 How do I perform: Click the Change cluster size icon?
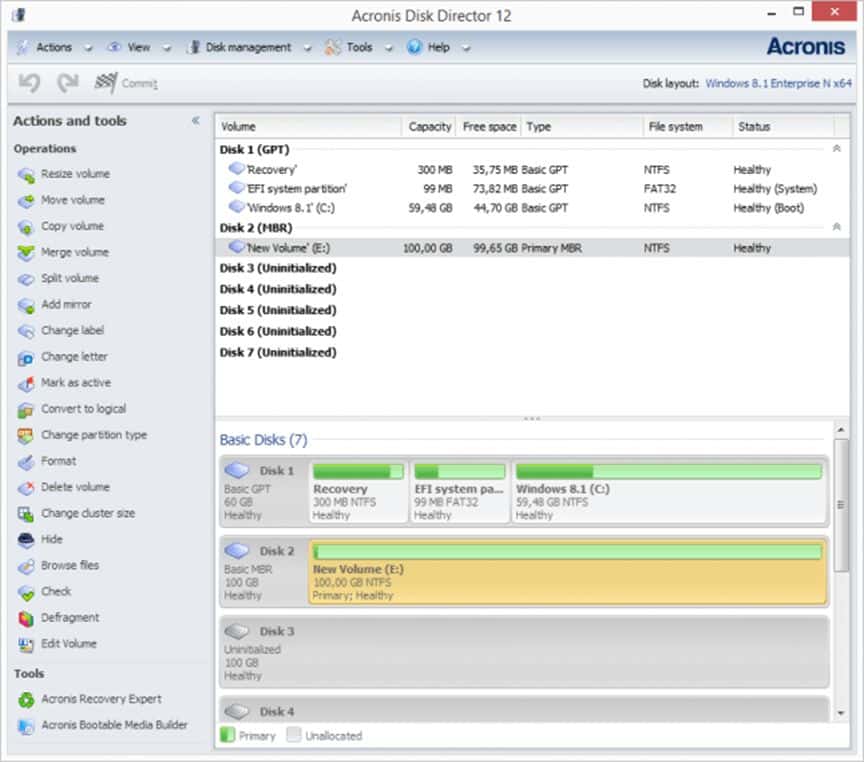(24, 513)
